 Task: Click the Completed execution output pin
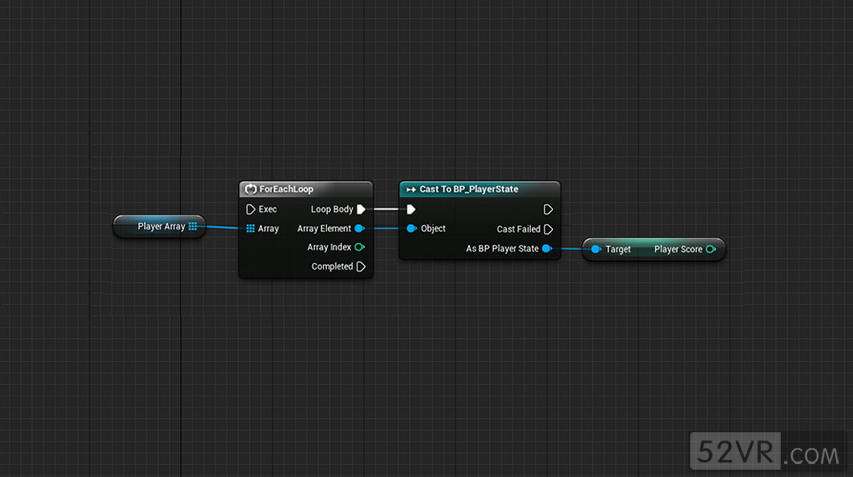click(x=361, y=267)
